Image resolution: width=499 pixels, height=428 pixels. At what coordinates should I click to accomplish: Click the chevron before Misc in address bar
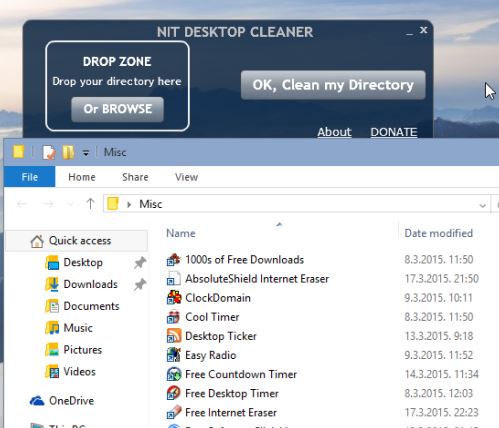coord(129,204)
